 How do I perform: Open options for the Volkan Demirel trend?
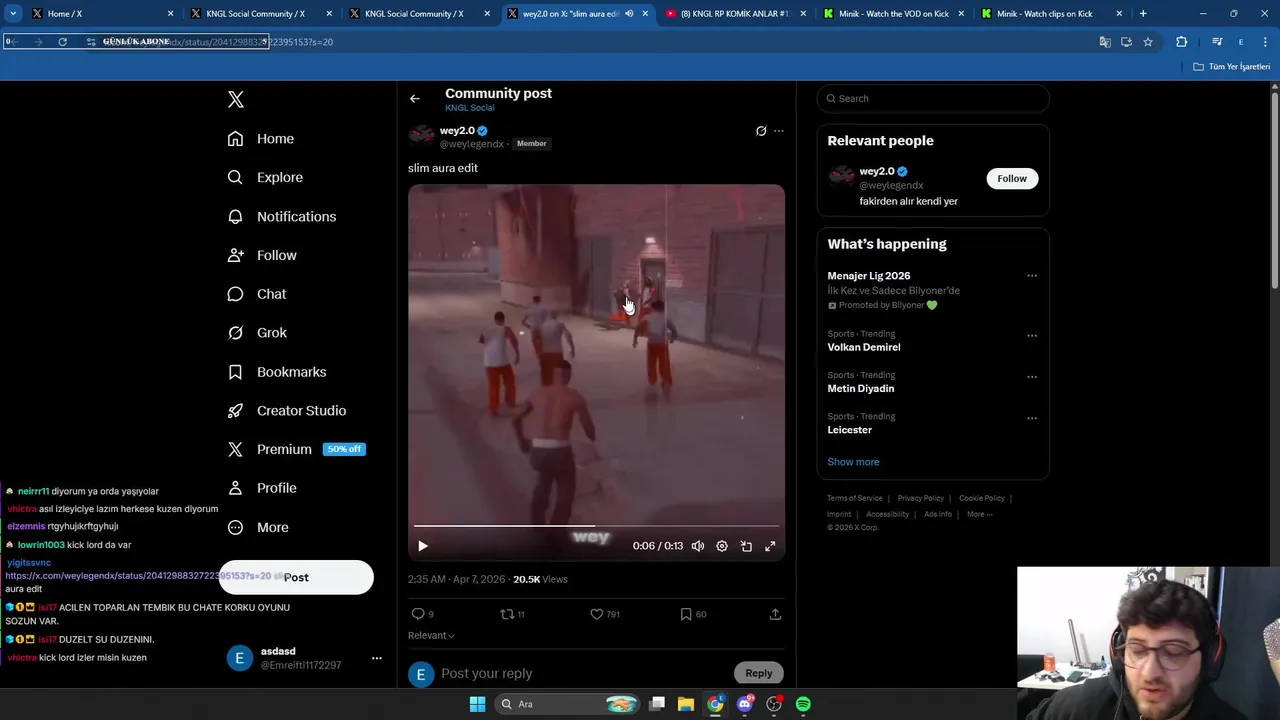[x=1032, y=335]
